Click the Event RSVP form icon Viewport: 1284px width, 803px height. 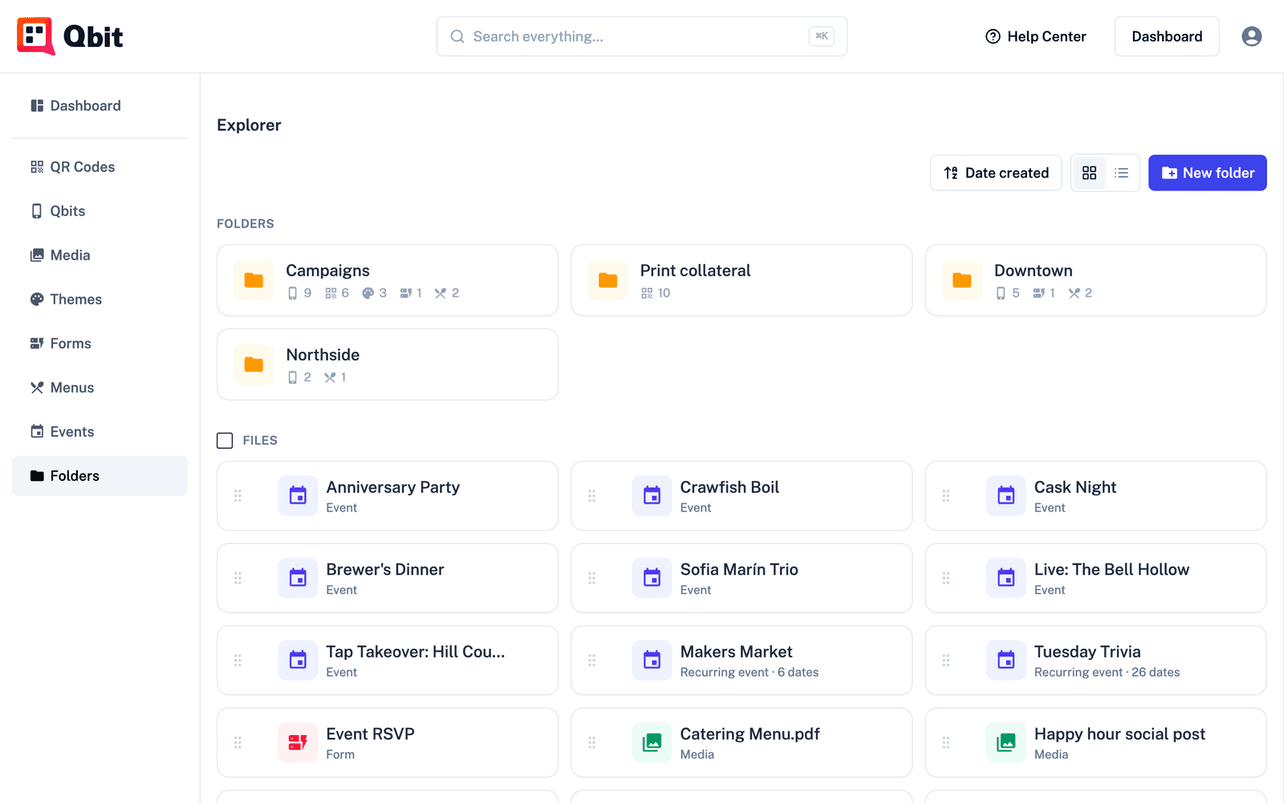[x=298, y=742]
